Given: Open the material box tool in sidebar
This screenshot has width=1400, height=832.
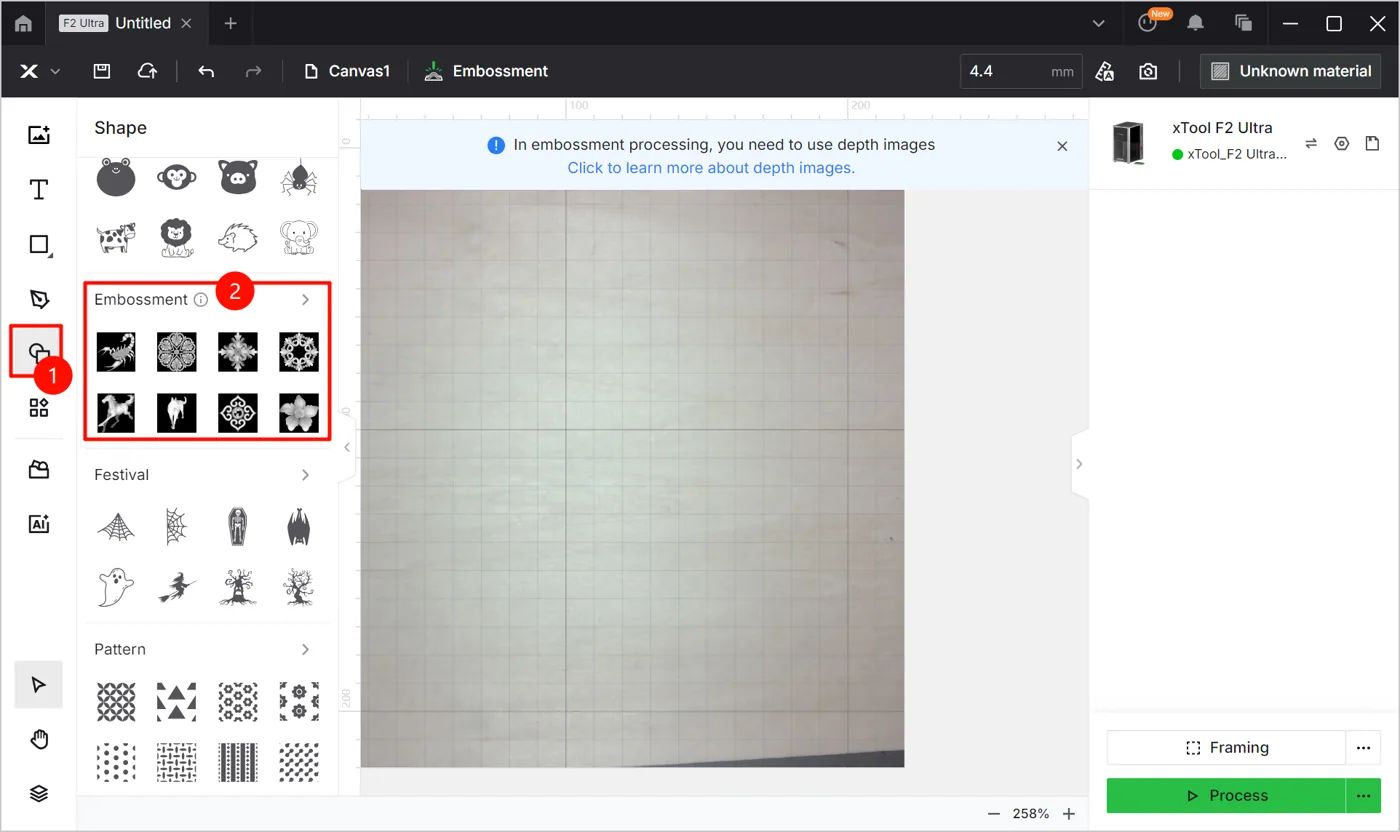Looking at the screenshot, I should coord(39,470).
